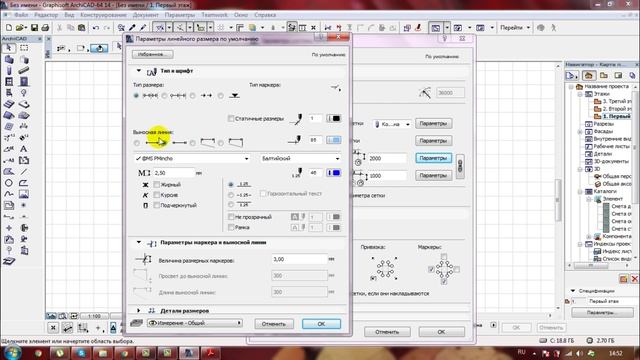Open the Редактор menu
The height and width of the screenshot is (360, 640).
[46, 15]
